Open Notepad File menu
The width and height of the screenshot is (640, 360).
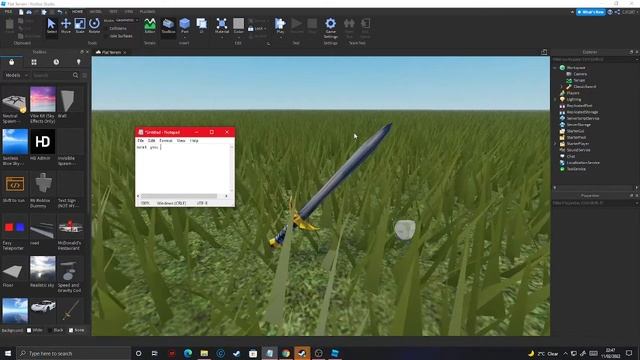140,140
